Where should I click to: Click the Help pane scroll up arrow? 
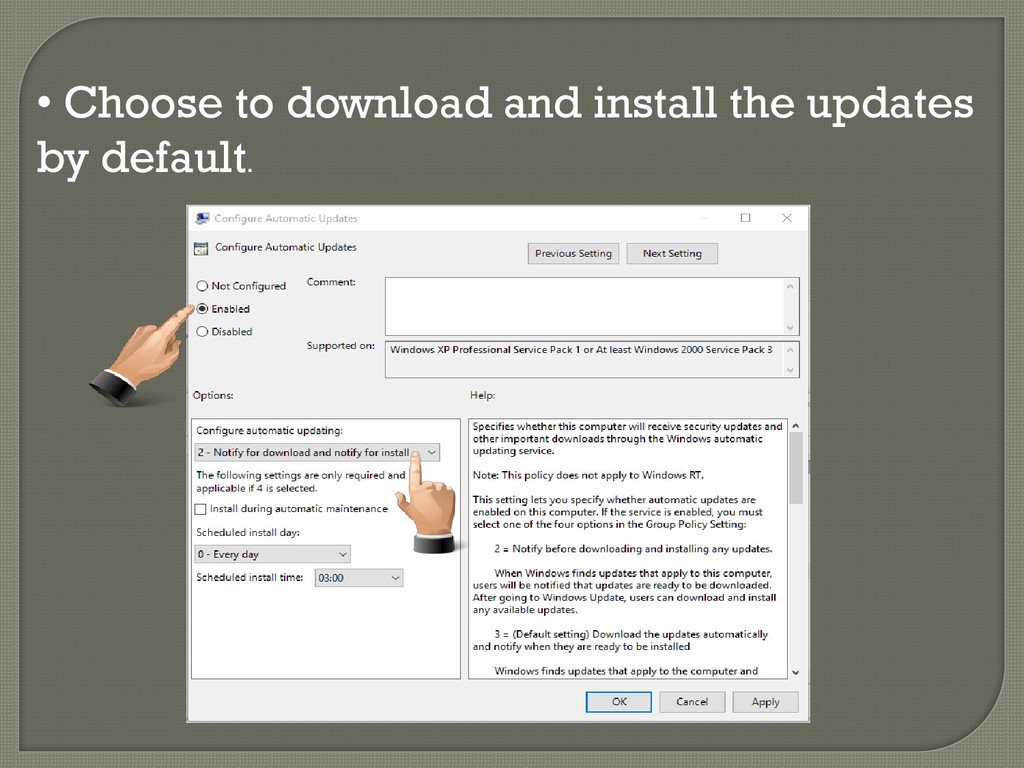[x=795, y=426]
